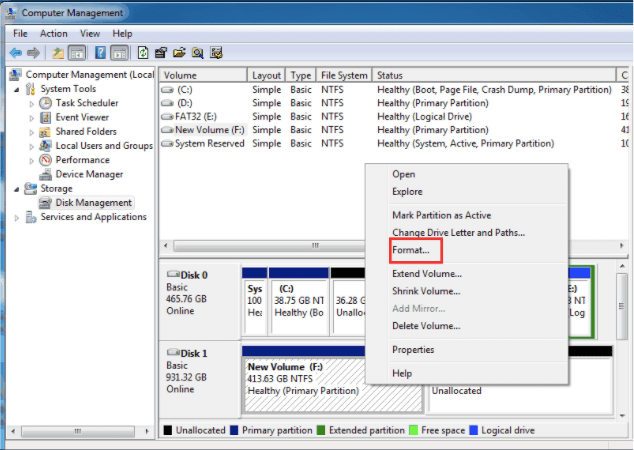Select System Tools in the tree
The height and width of the screenshot is (450, 634).
pyautogui.click(x=68, y=89)
